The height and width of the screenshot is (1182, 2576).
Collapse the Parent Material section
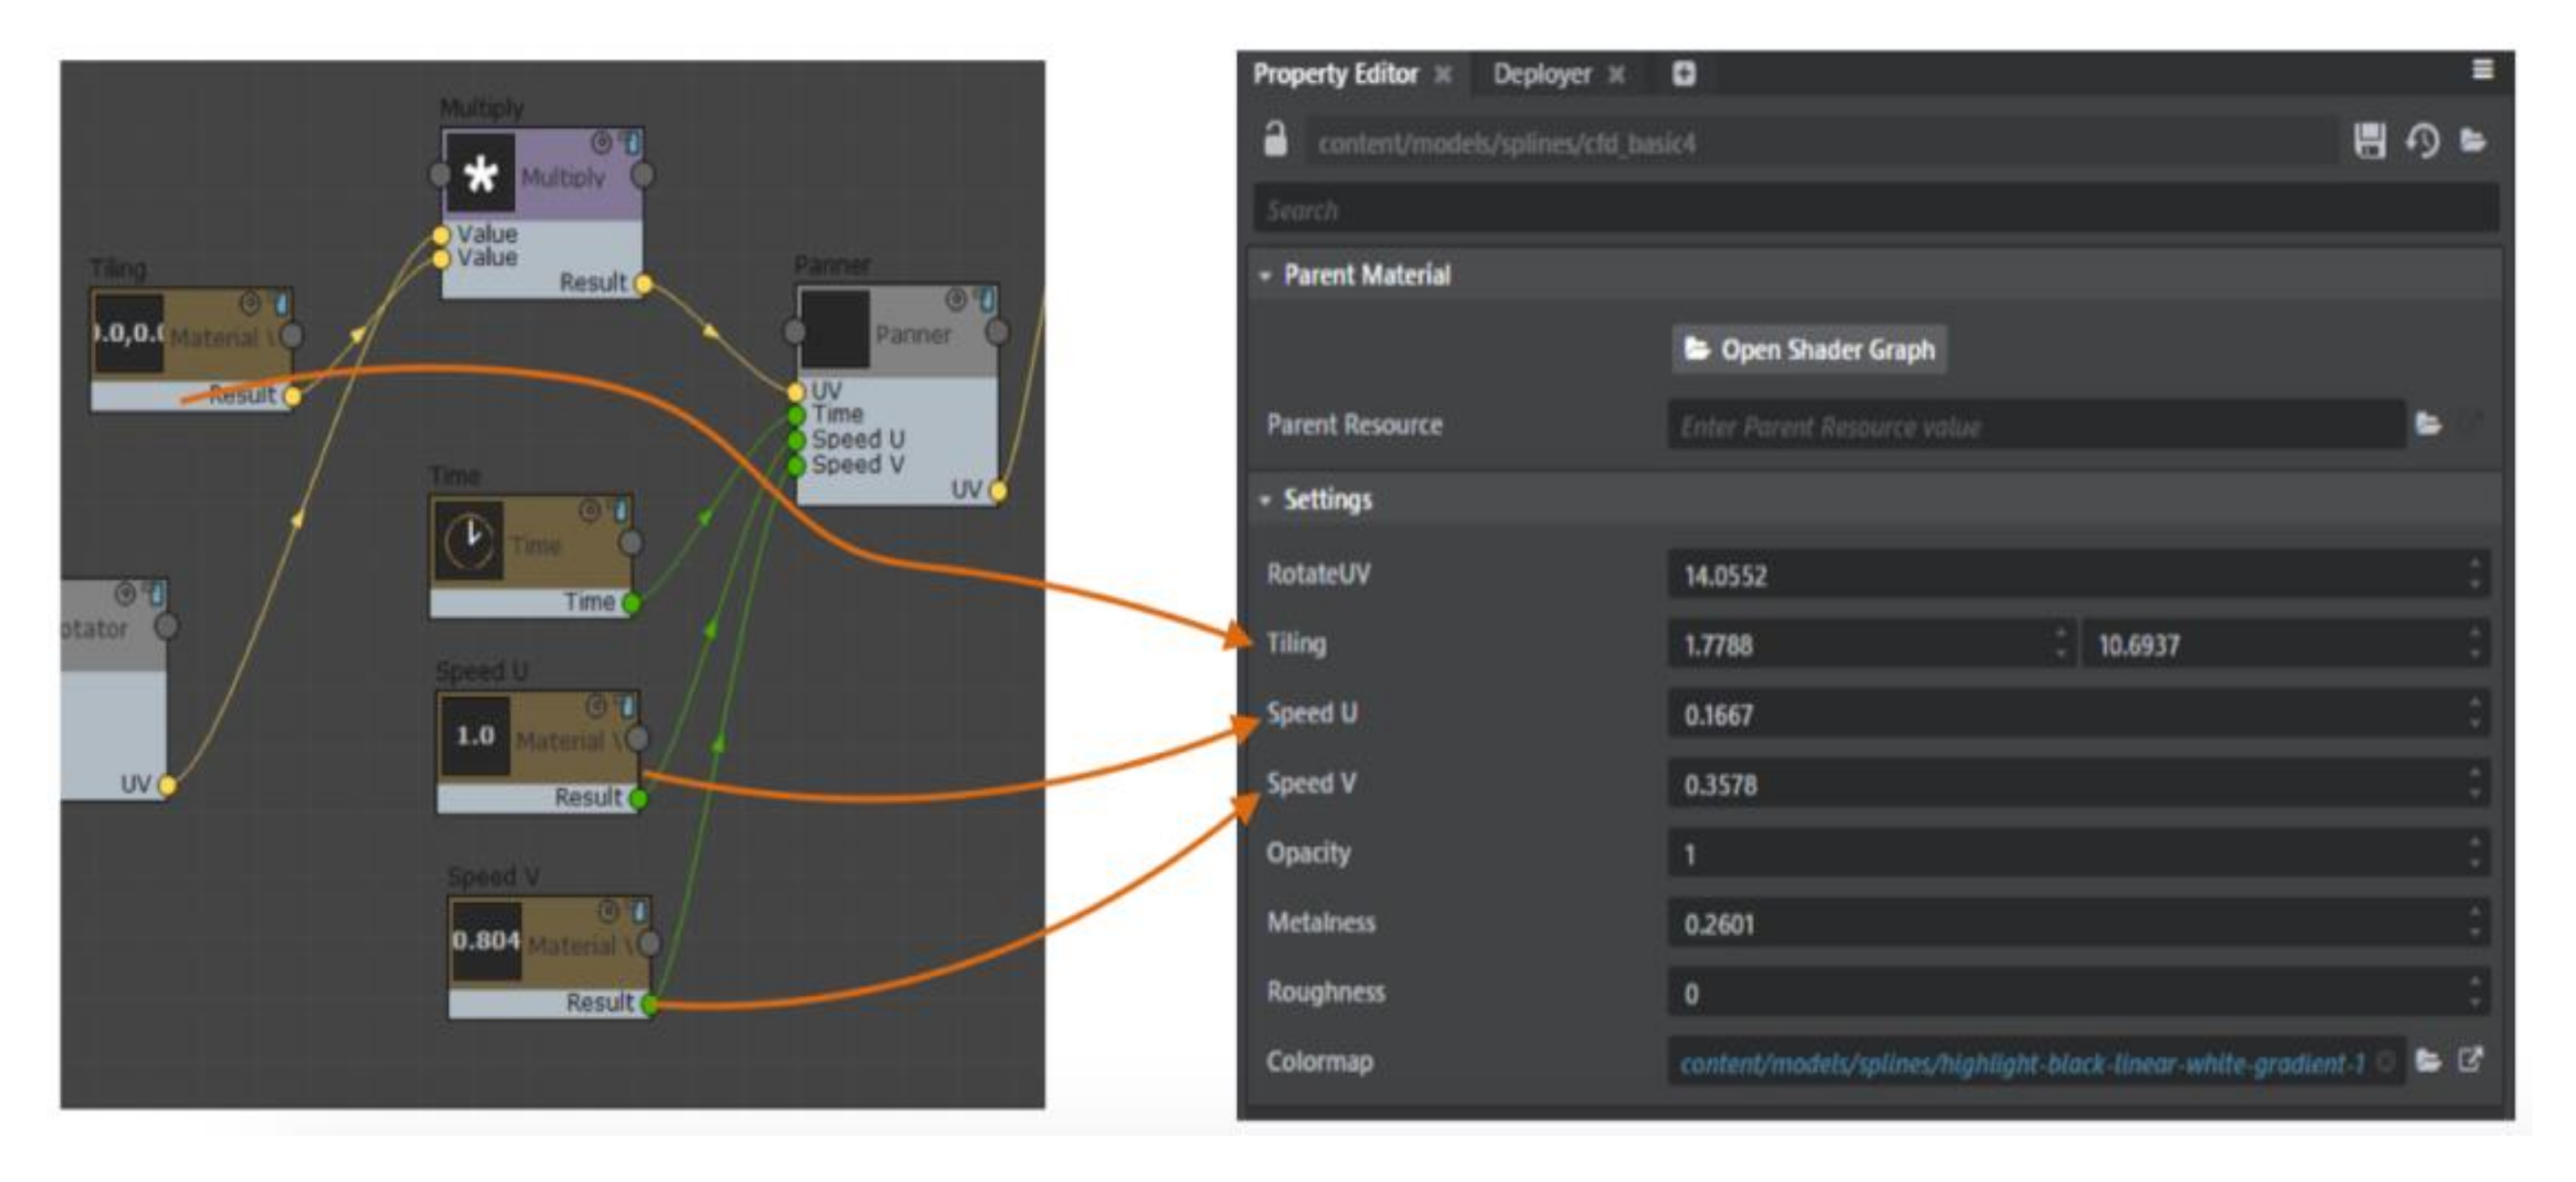click(x=1265, y=275)
